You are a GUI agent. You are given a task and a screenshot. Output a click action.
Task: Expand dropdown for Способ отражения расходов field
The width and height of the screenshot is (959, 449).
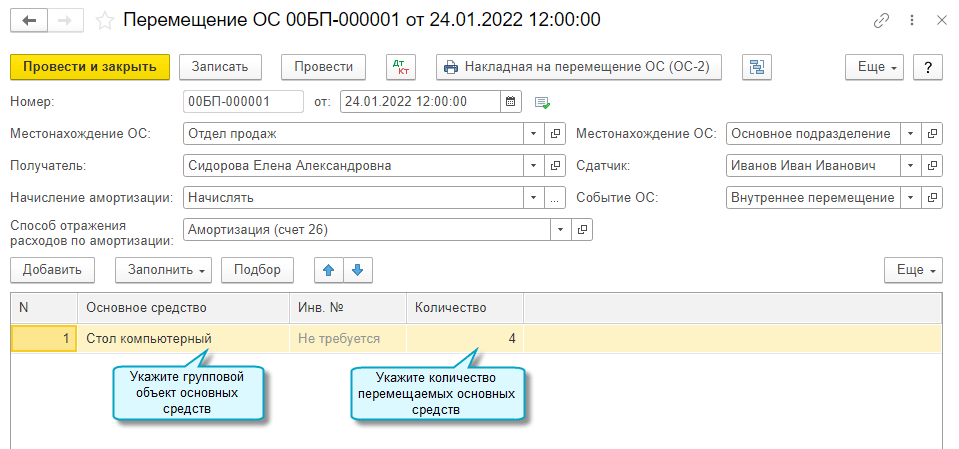pos(561,230)
